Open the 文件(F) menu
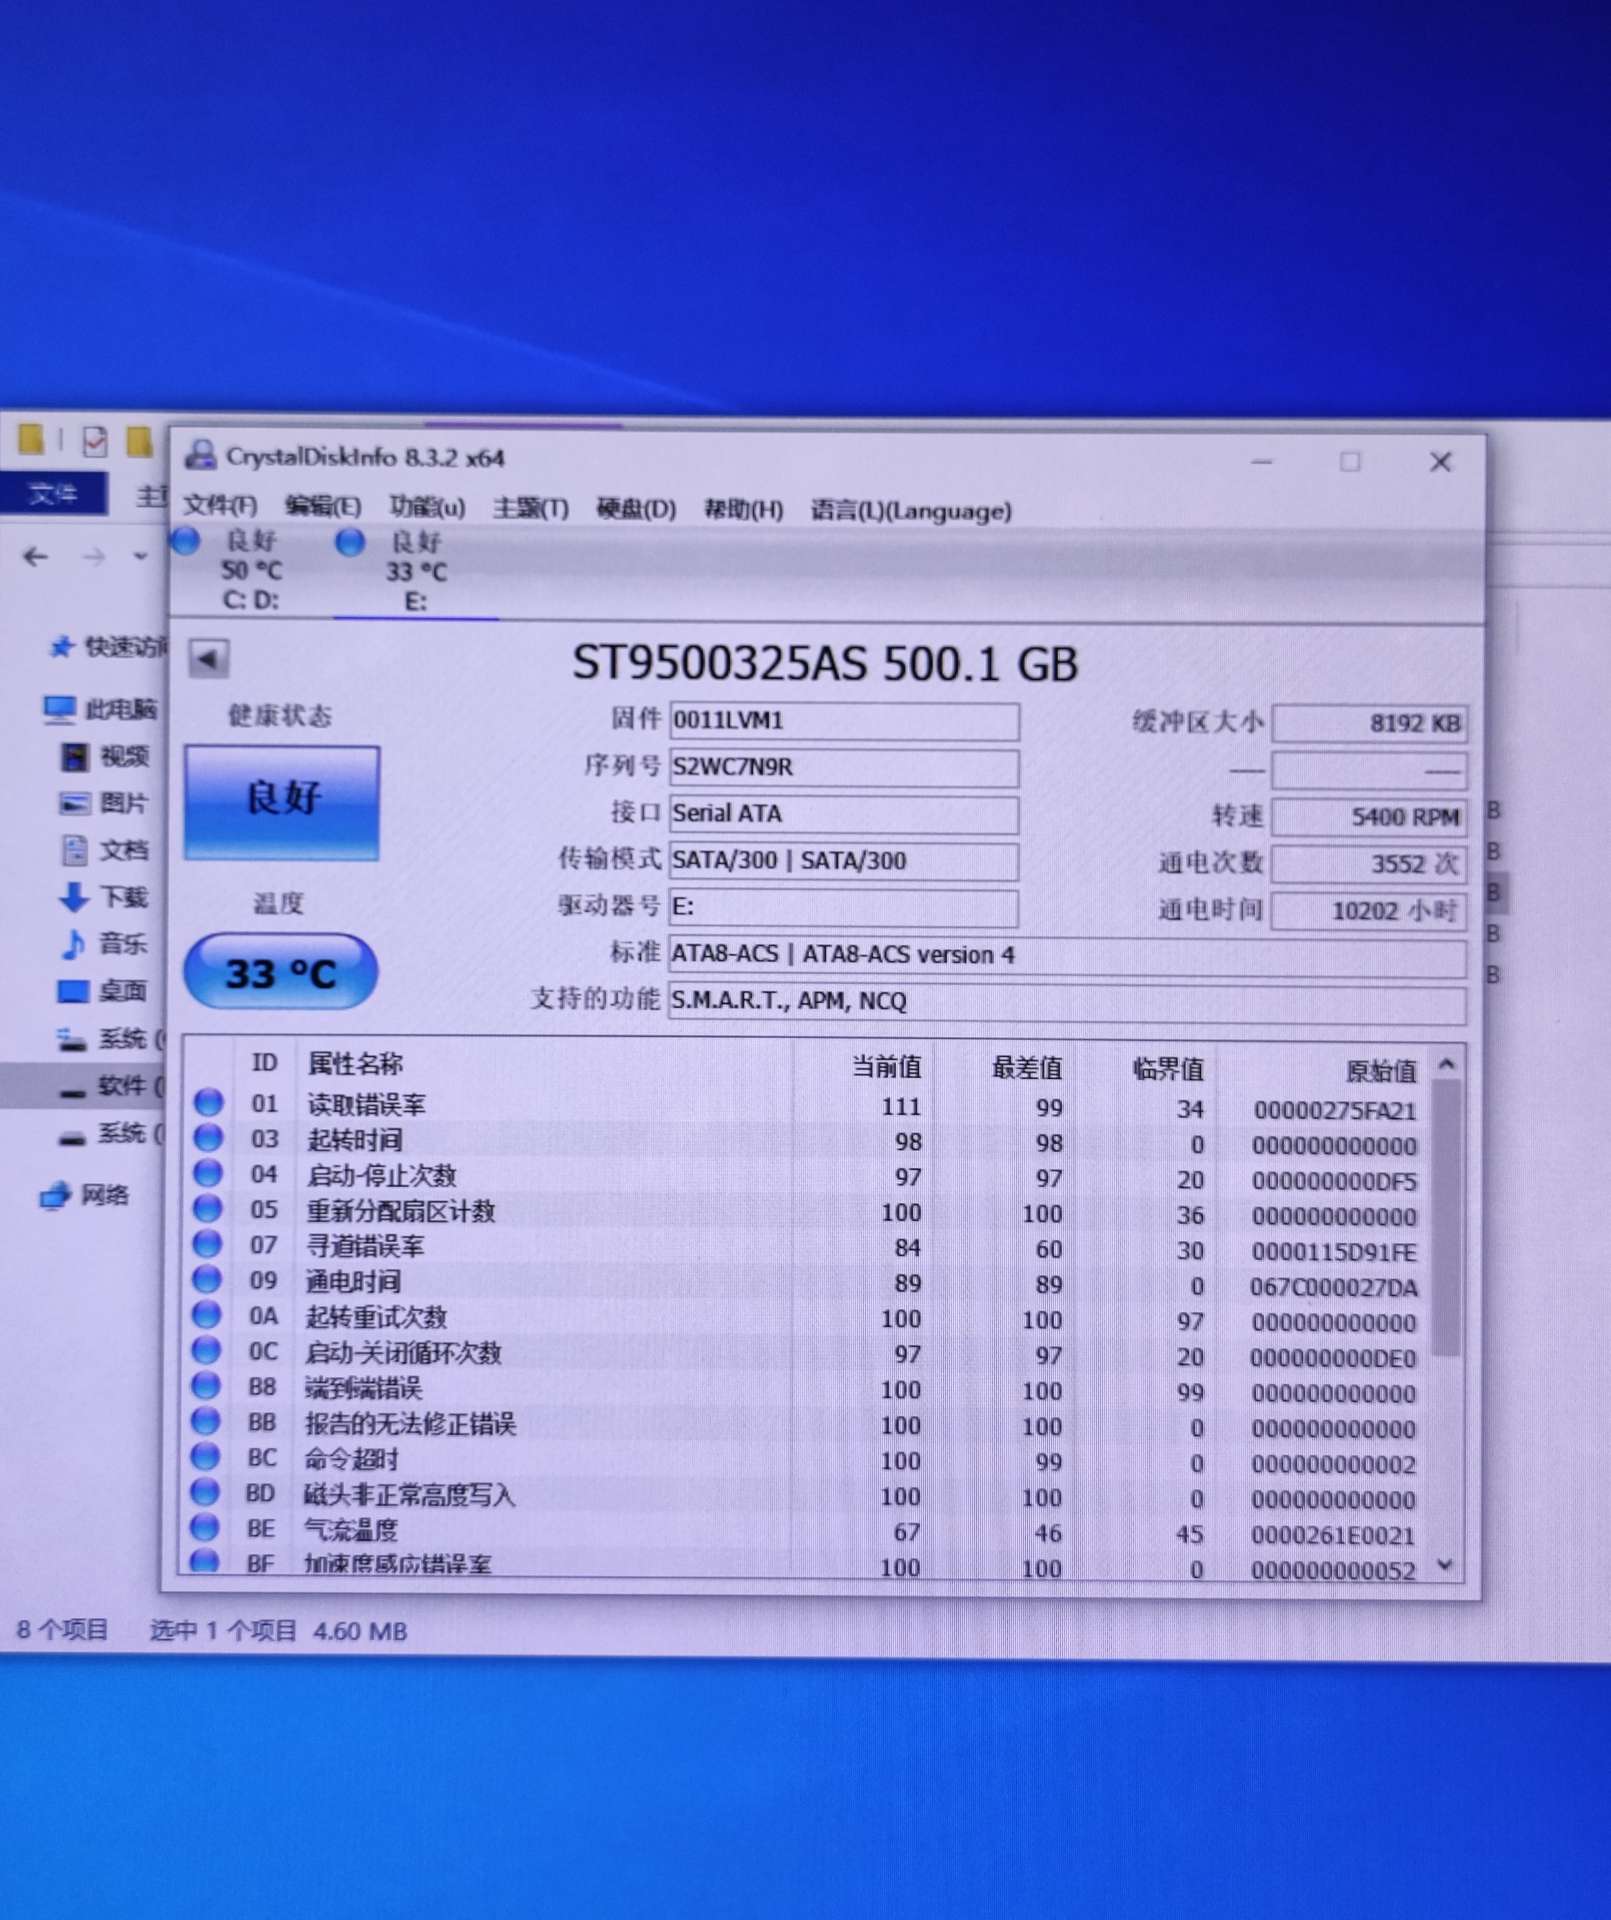The image size is (1611, 1920). pos(220,506)
